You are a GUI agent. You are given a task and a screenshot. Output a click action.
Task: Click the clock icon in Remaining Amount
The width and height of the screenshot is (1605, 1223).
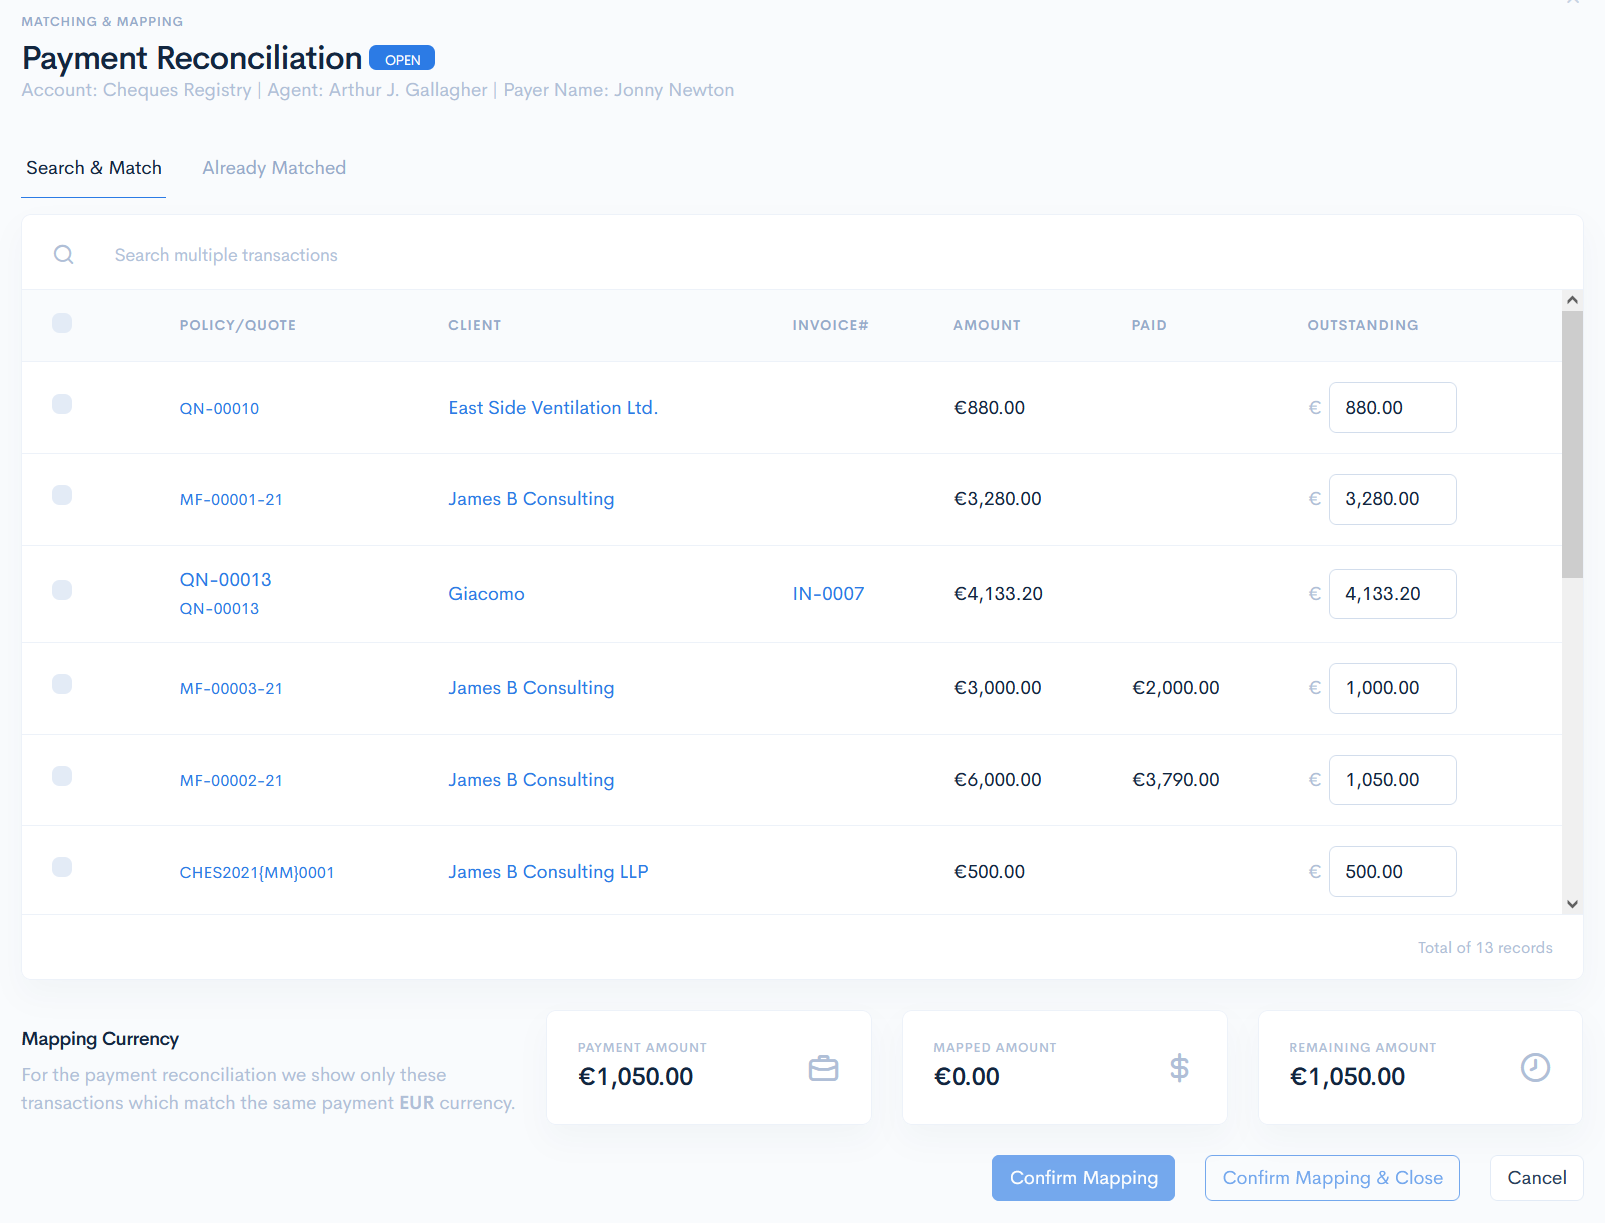tap(1535, 1068)
